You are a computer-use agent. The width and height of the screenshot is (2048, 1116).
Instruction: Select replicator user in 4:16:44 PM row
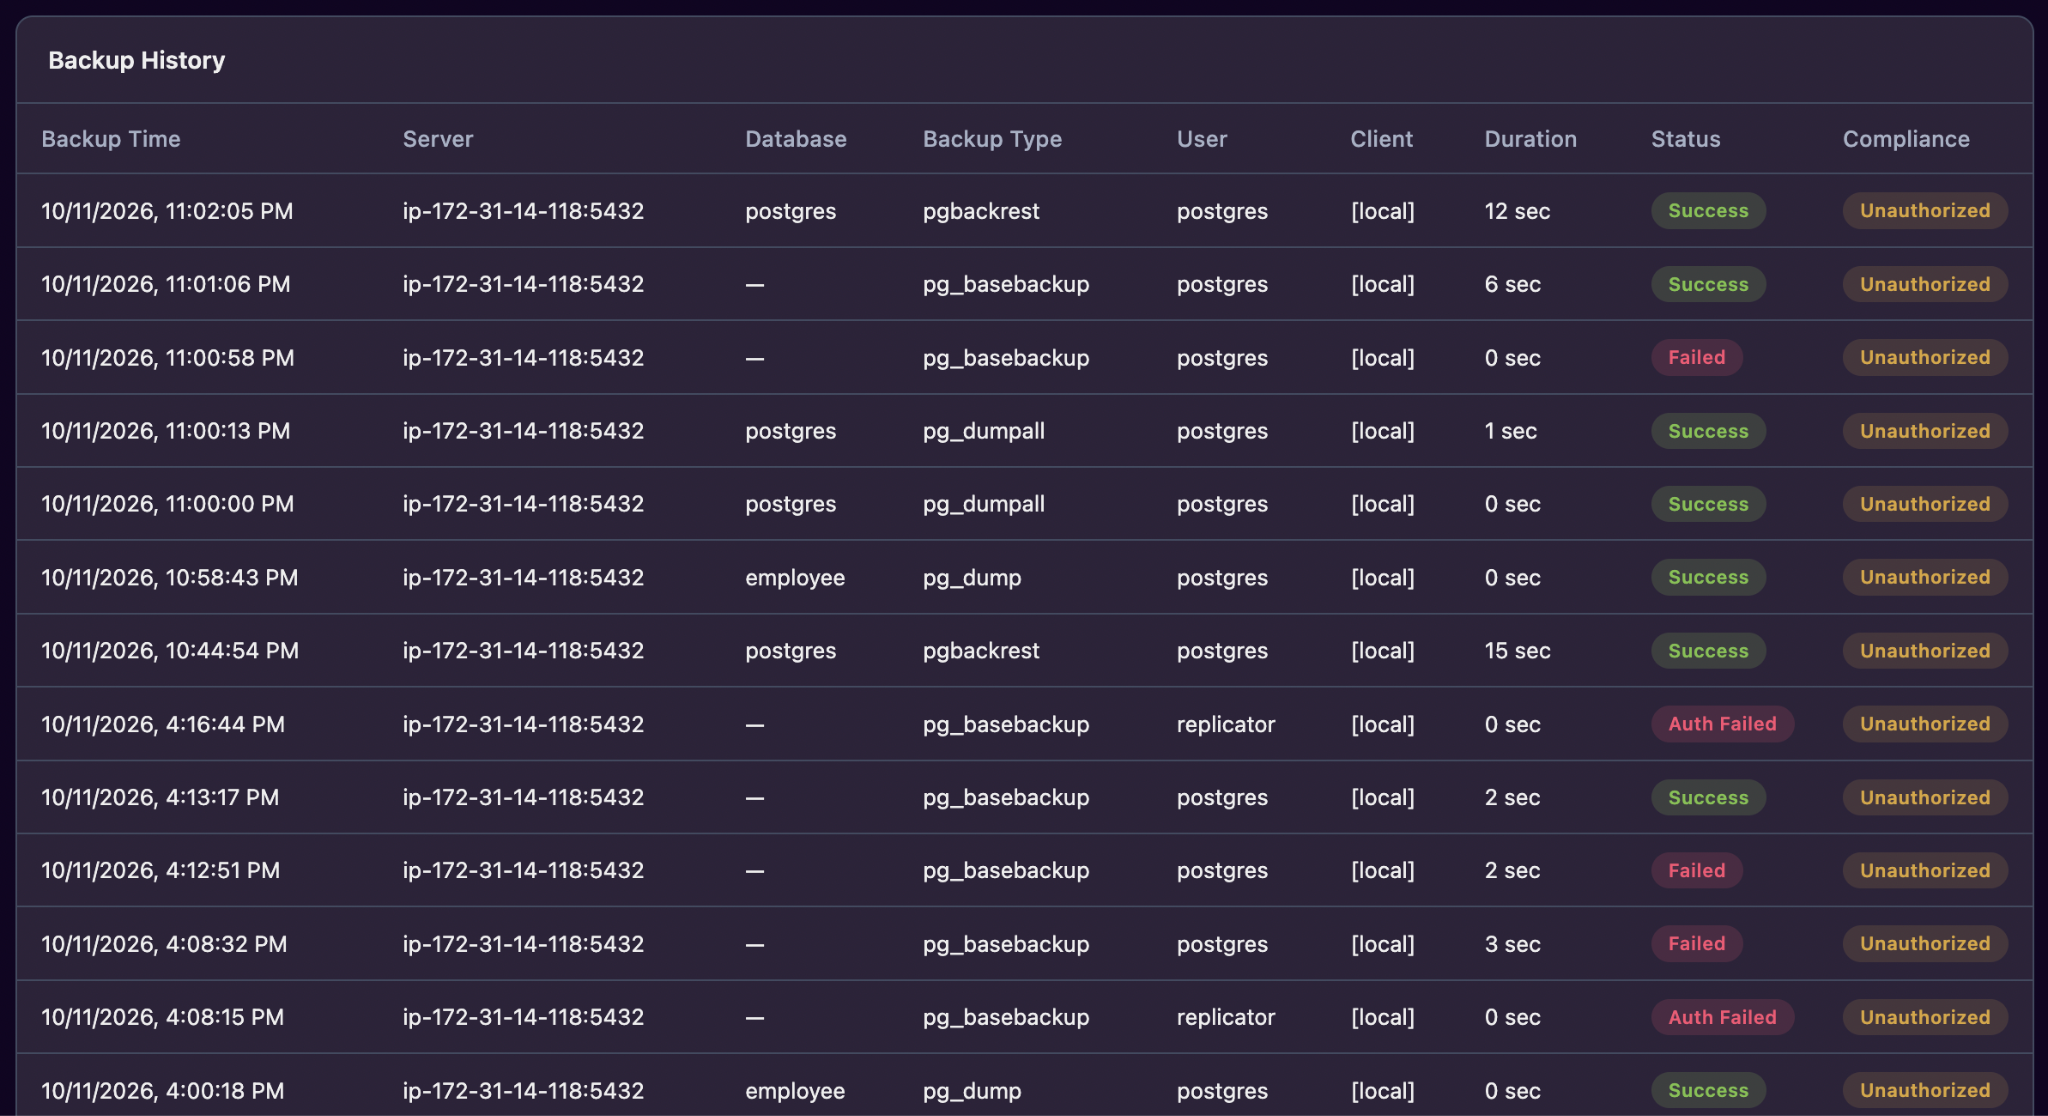(1226, 724)
